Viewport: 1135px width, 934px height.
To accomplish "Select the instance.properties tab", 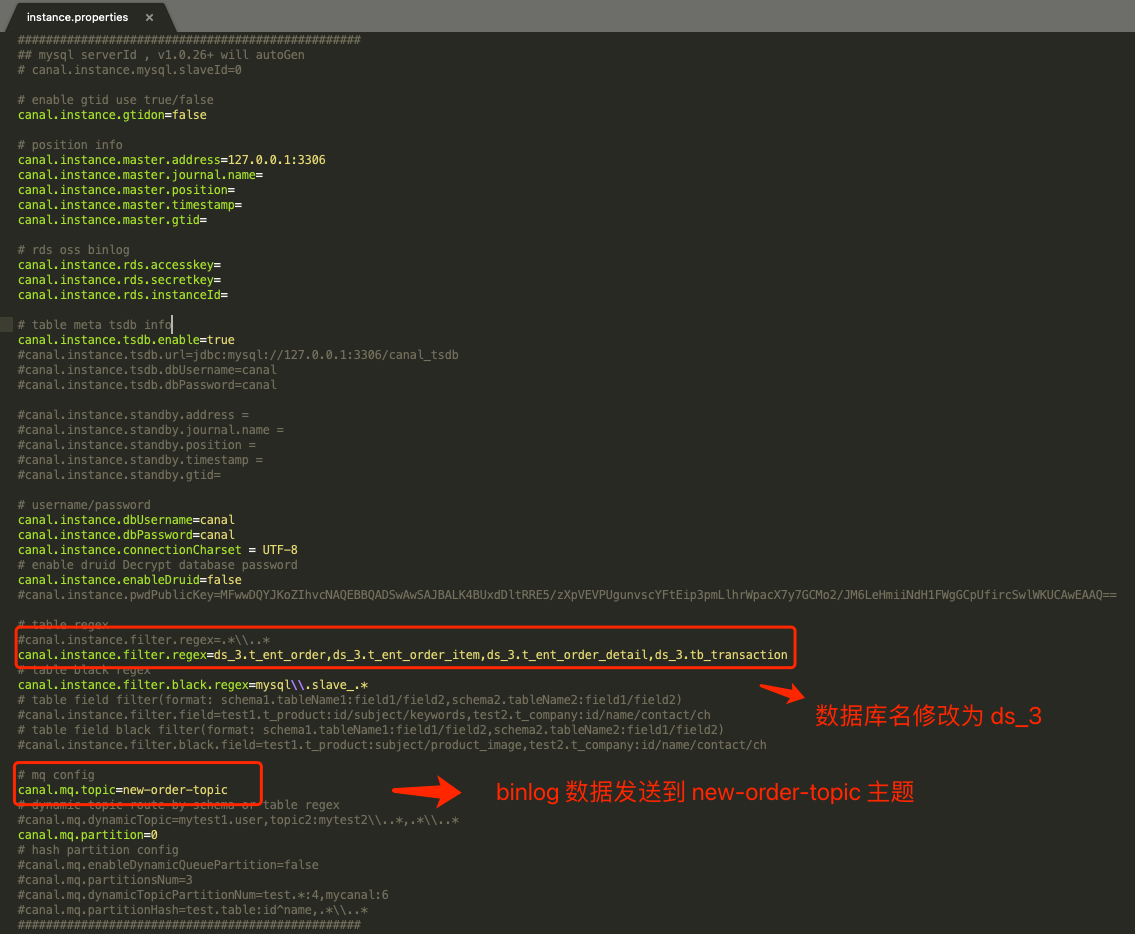I will tap(78, 18).
